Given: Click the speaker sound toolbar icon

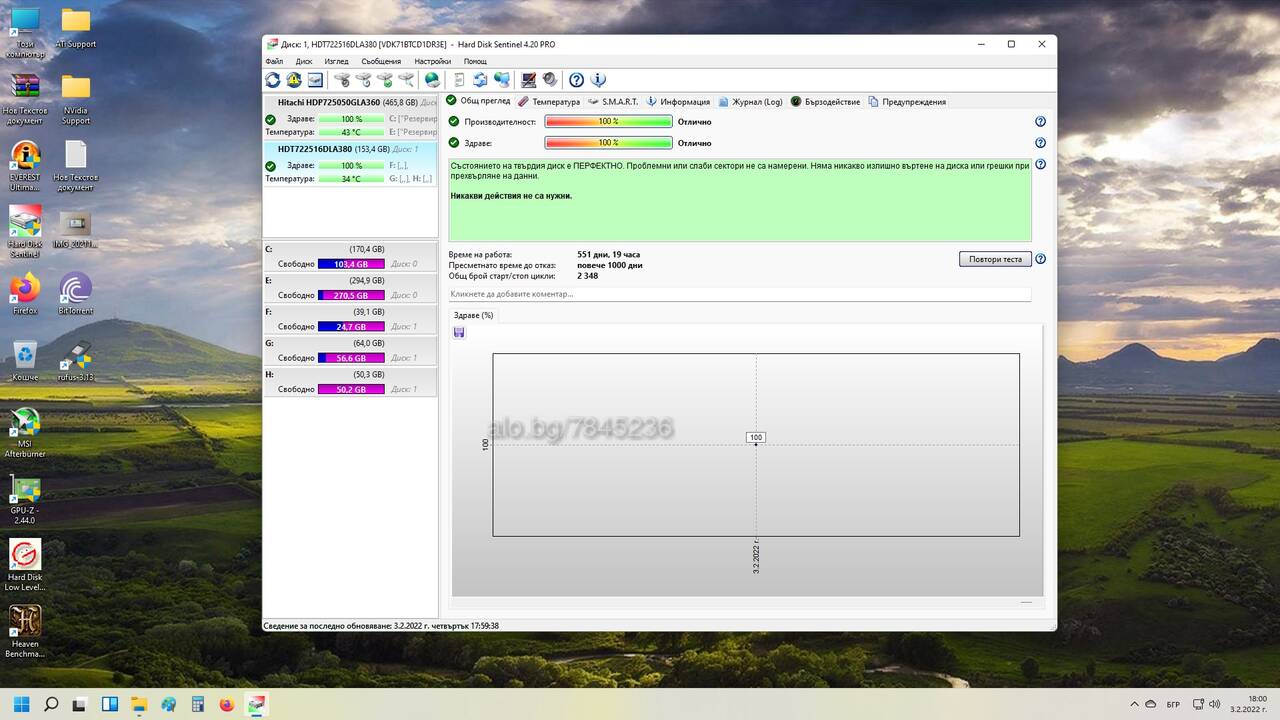Looking at the screenshot, I should pyautogui.click(x=549, y=80).
